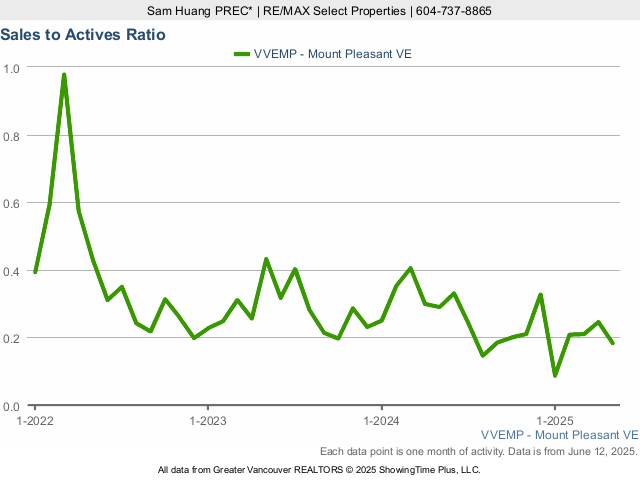This screenshot has height=480, width=640.
Task: Click the 1-2023 x-axis label
Action: coord(208,421)
